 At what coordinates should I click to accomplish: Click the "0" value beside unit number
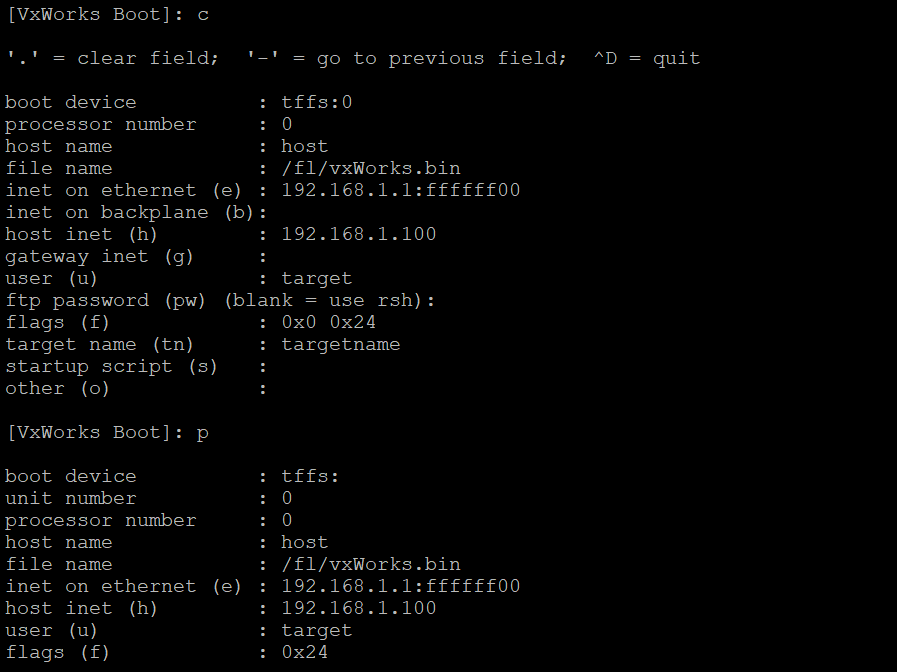287,498
